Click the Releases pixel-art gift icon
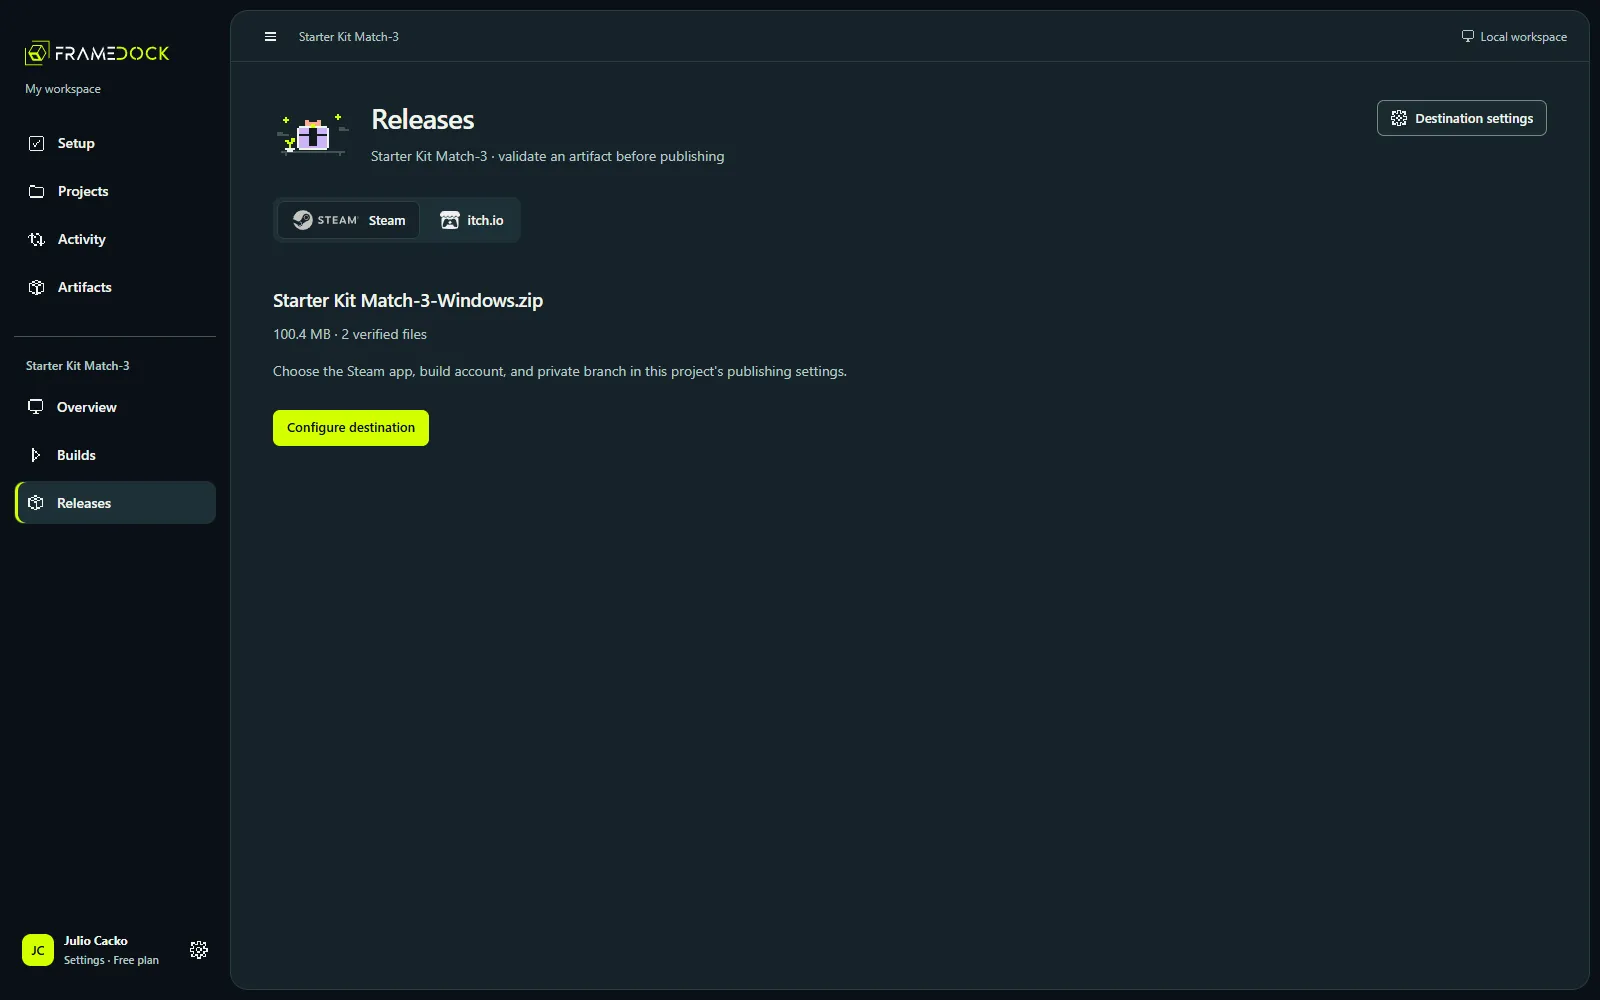This screenshot has width=1600, height=1000. pos(313,135)
